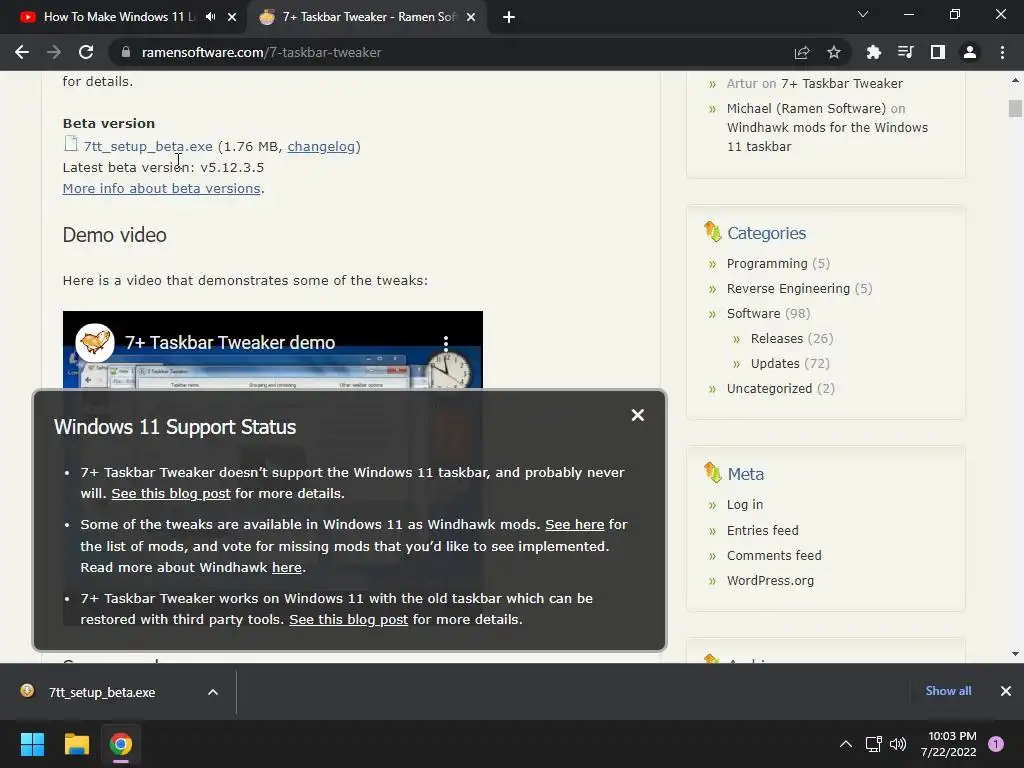Open Updates subcategory

tap(775, 363)
